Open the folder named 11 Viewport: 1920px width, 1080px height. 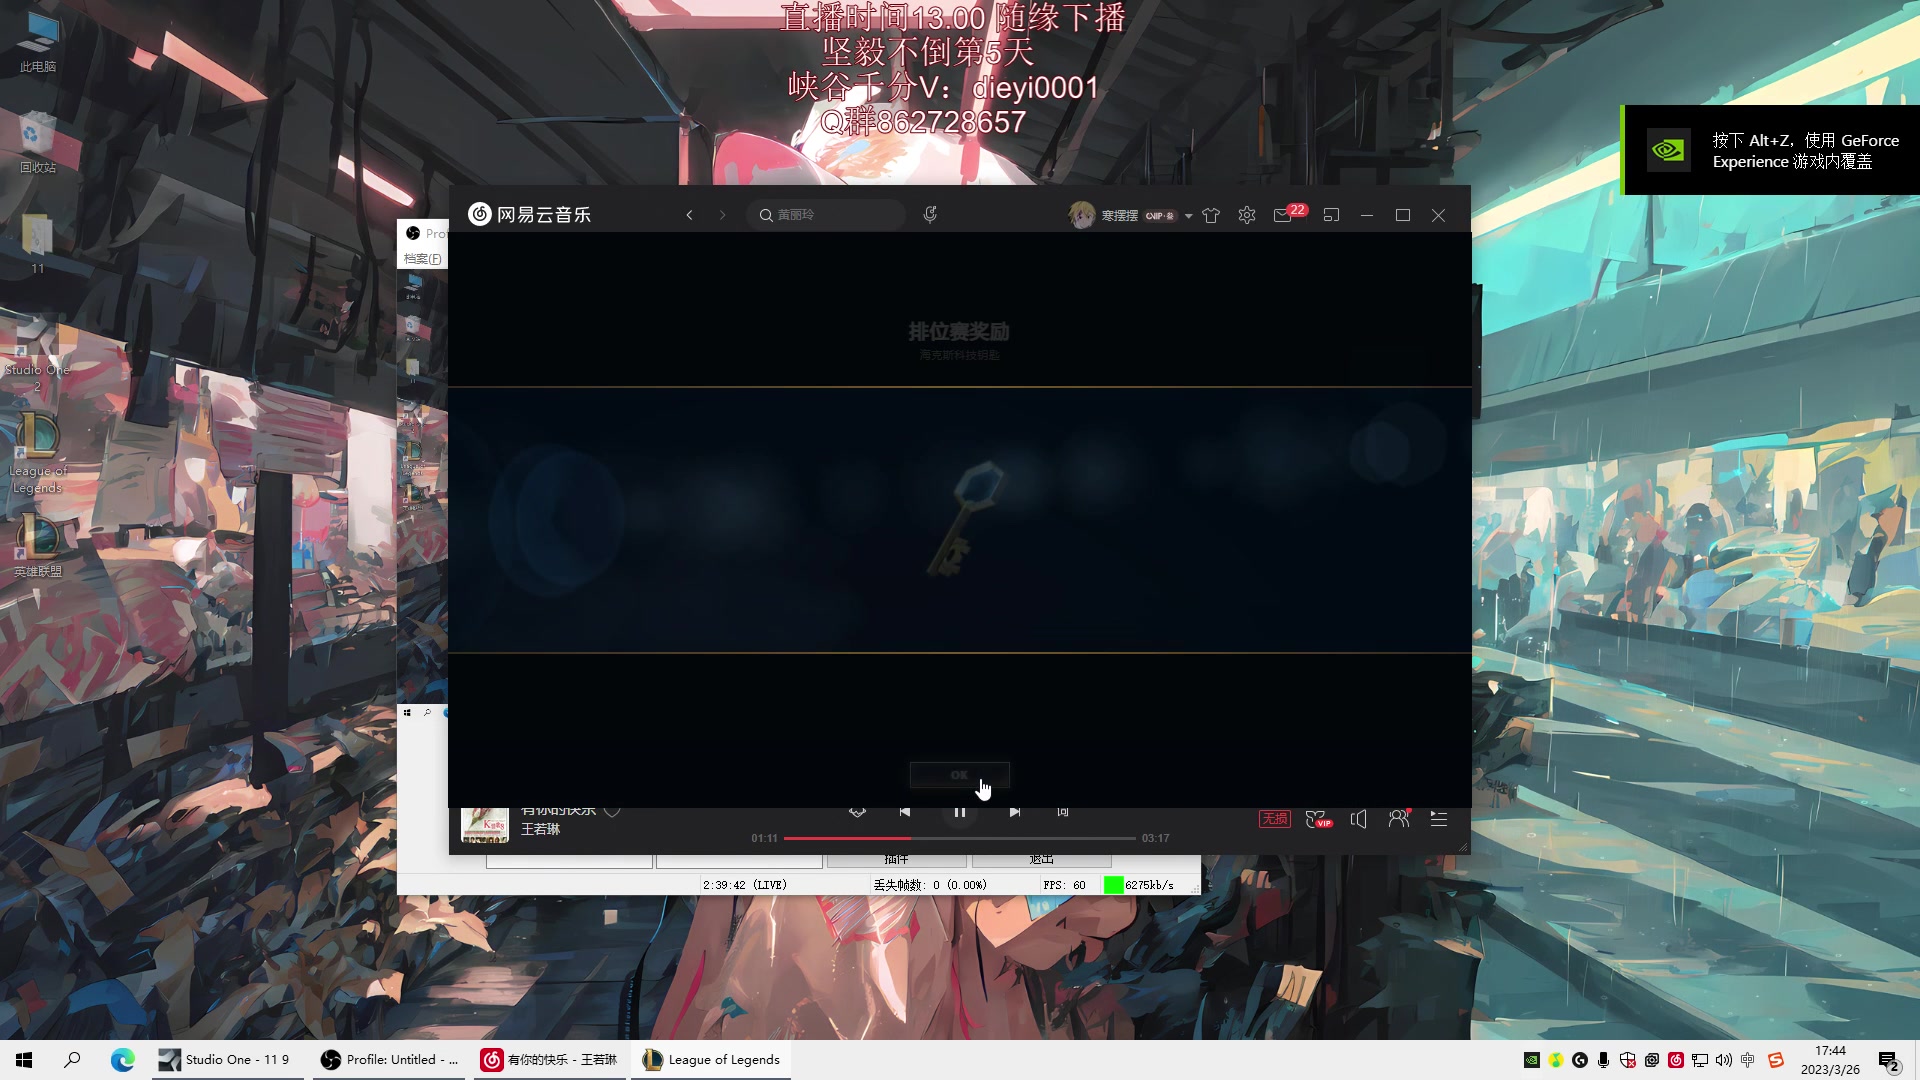(38, 243)
